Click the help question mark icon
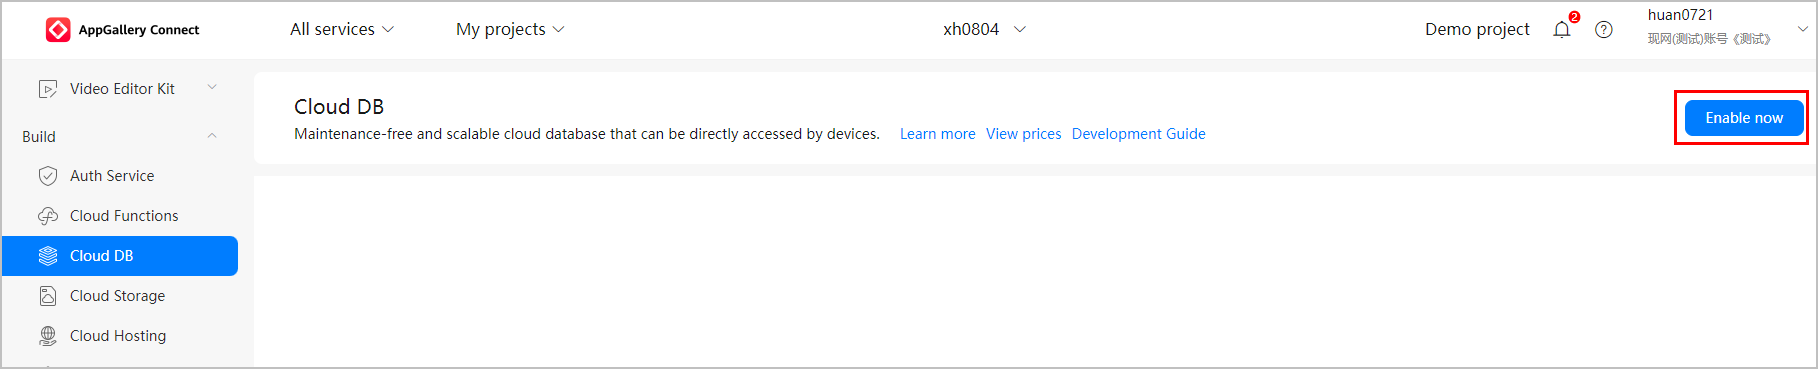The height and width of the screenshot is (369, 1818). tap(1604, 30)
